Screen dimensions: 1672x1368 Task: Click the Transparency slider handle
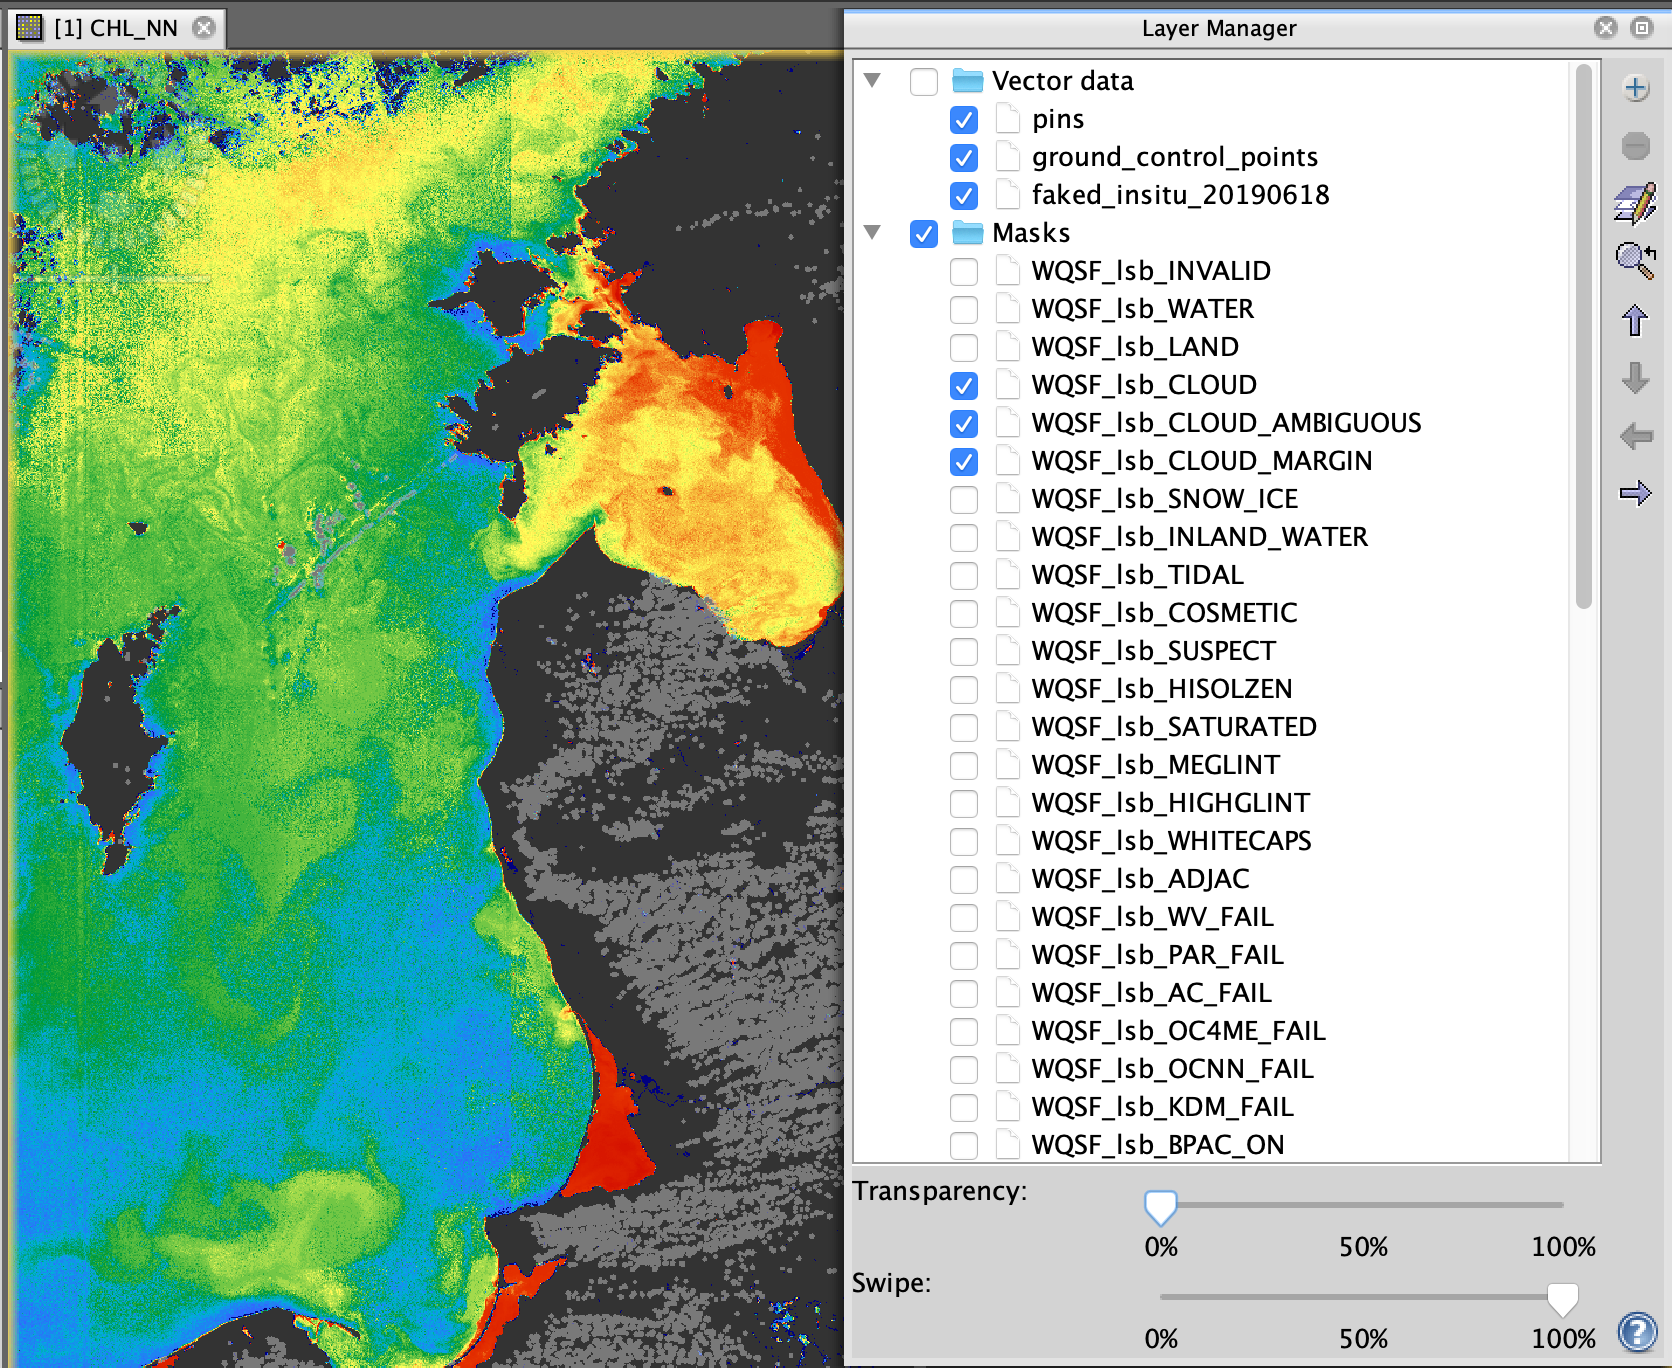pos(1160,1207)
